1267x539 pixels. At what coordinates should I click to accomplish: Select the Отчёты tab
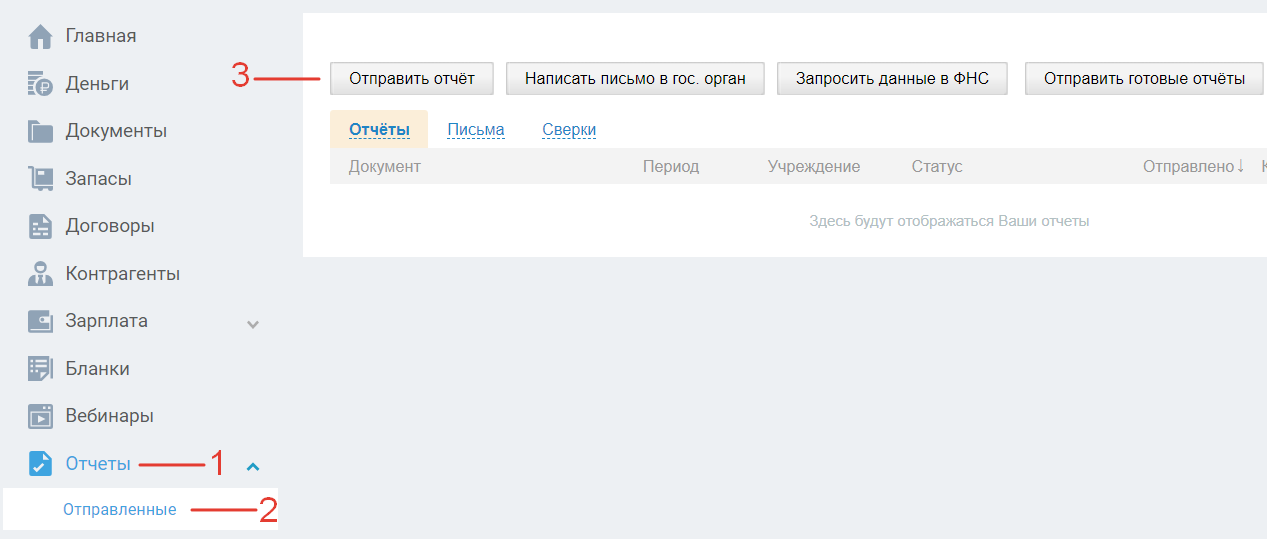click(379, 130)
